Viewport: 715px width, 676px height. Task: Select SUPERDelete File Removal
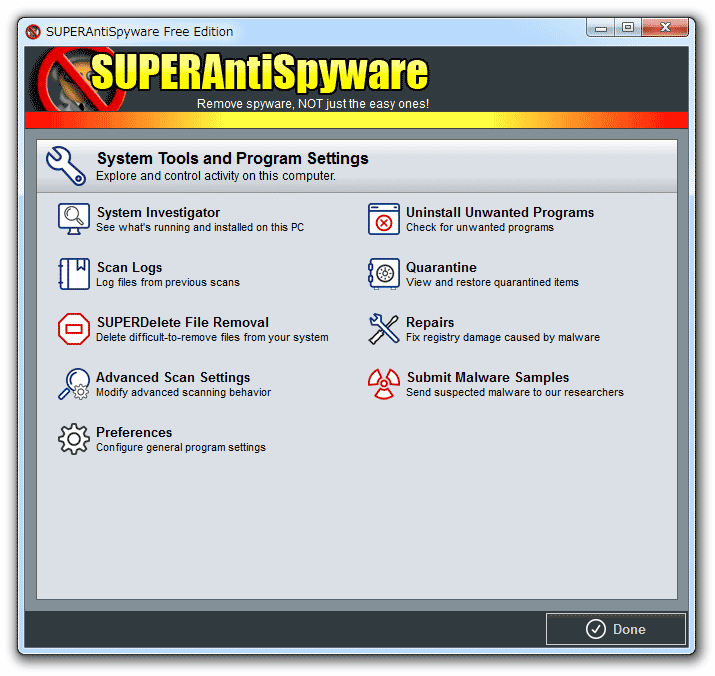pyautogui.click(x=182, y=322)
